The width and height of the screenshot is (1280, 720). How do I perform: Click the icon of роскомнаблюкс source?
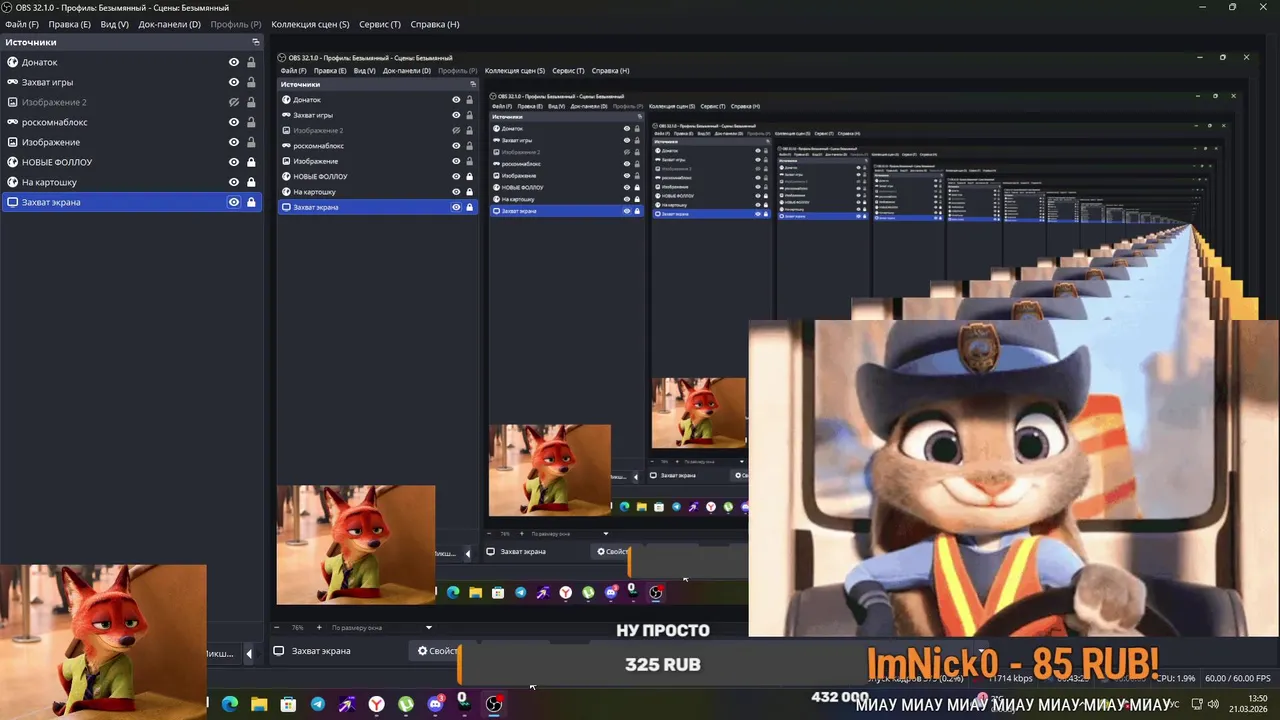pyautogui.click(x=12, y=122)
